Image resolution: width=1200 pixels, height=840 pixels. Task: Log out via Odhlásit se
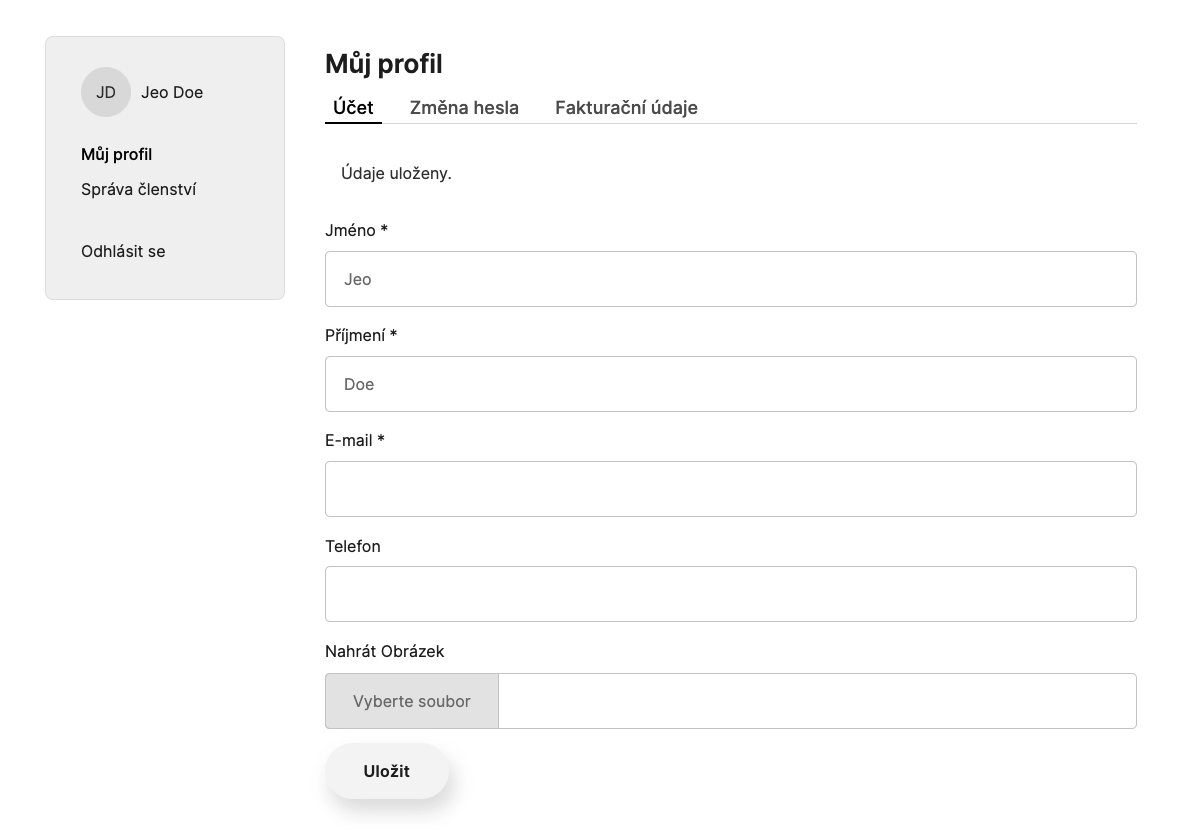click(x=123, y=251)
